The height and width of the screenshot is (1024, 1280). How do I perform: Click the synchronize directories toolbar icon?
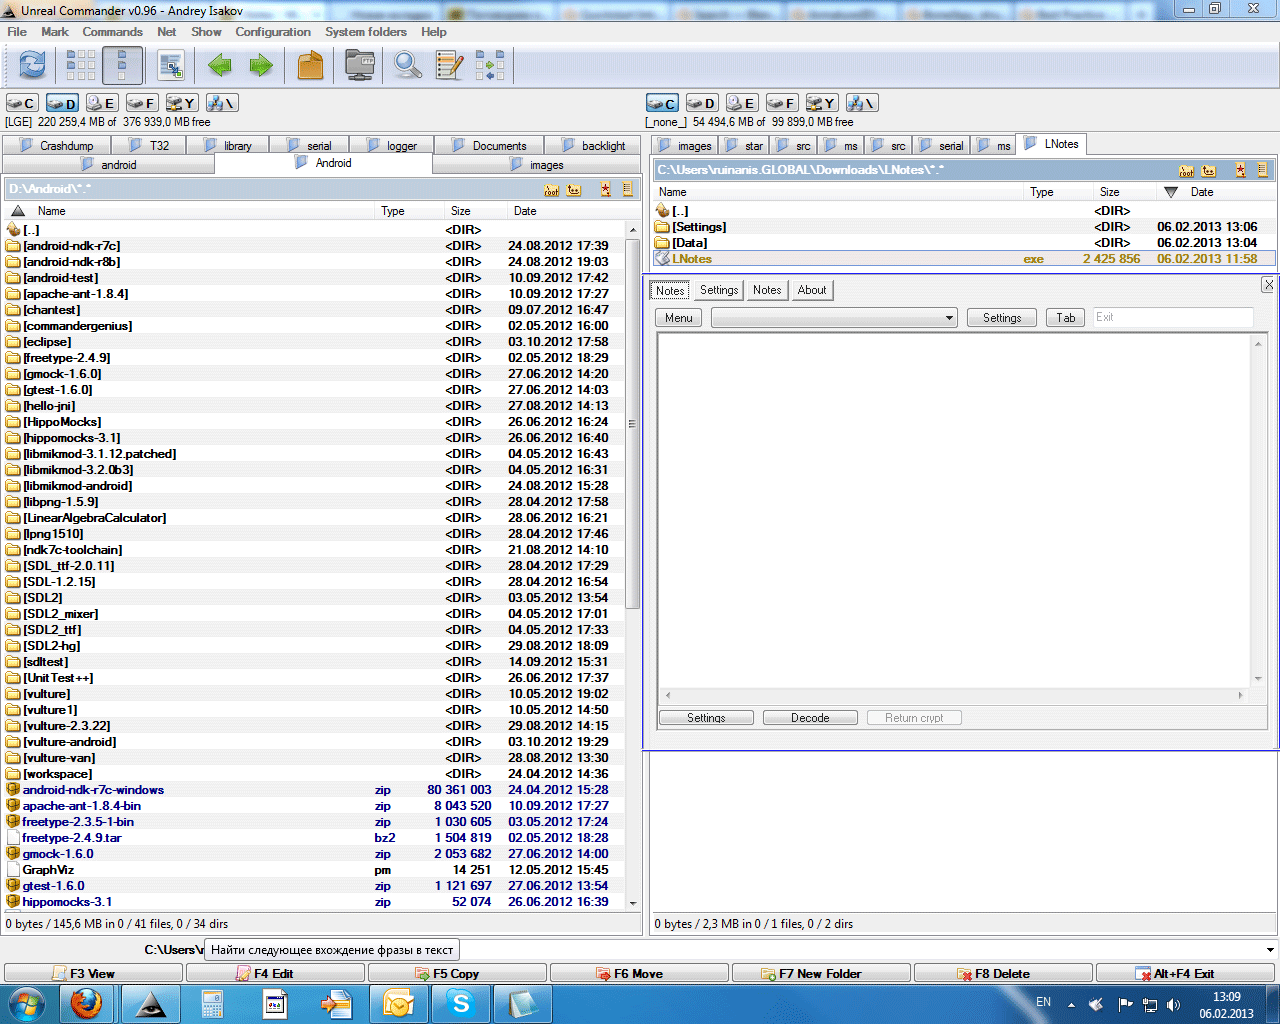490,66
